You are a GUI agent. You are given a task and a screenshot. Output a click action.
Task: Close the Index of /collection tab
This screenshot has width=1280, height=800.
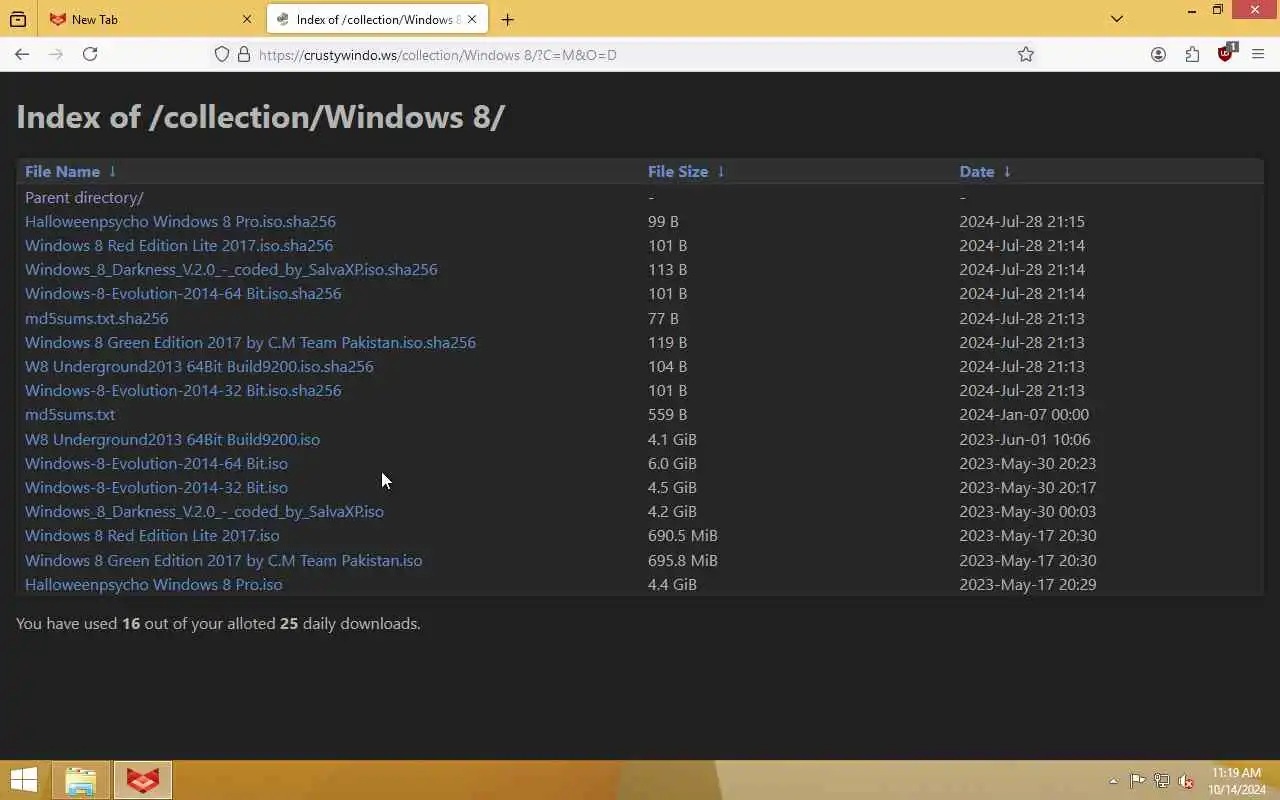tap(472, 19)
